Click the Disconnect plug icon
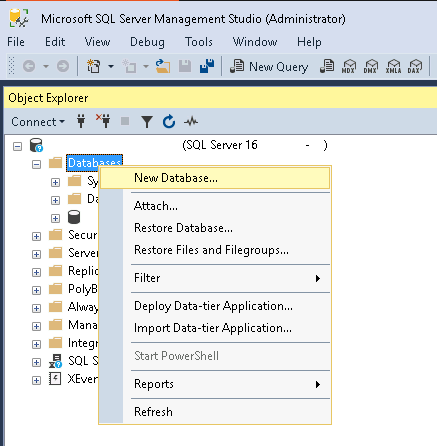Viewport: 437px width, 446px height. tap(103, 121)
